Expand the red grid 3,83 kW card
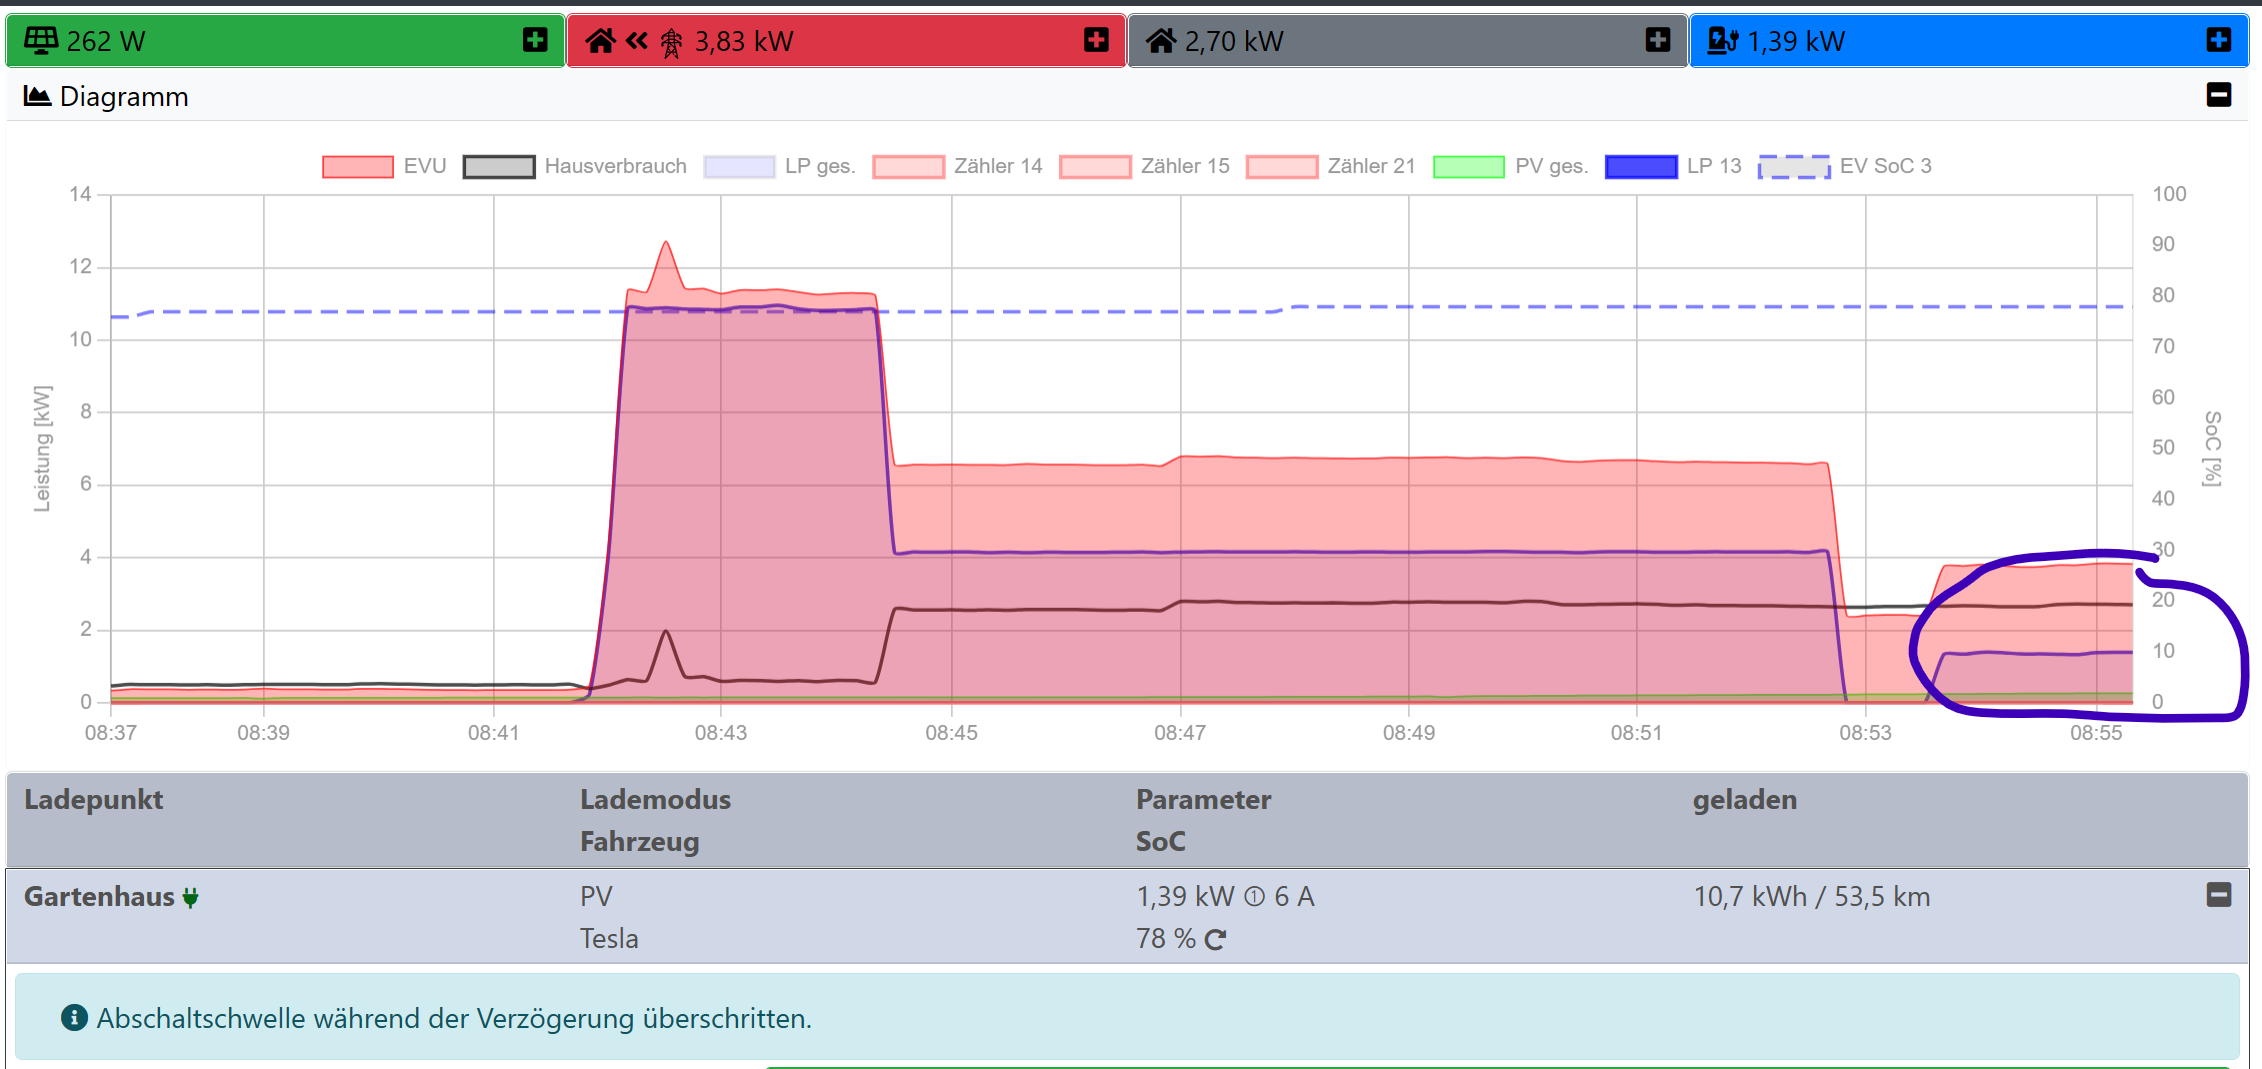The height and width of the screenshot is (1069, 2262). [1096, 40]
